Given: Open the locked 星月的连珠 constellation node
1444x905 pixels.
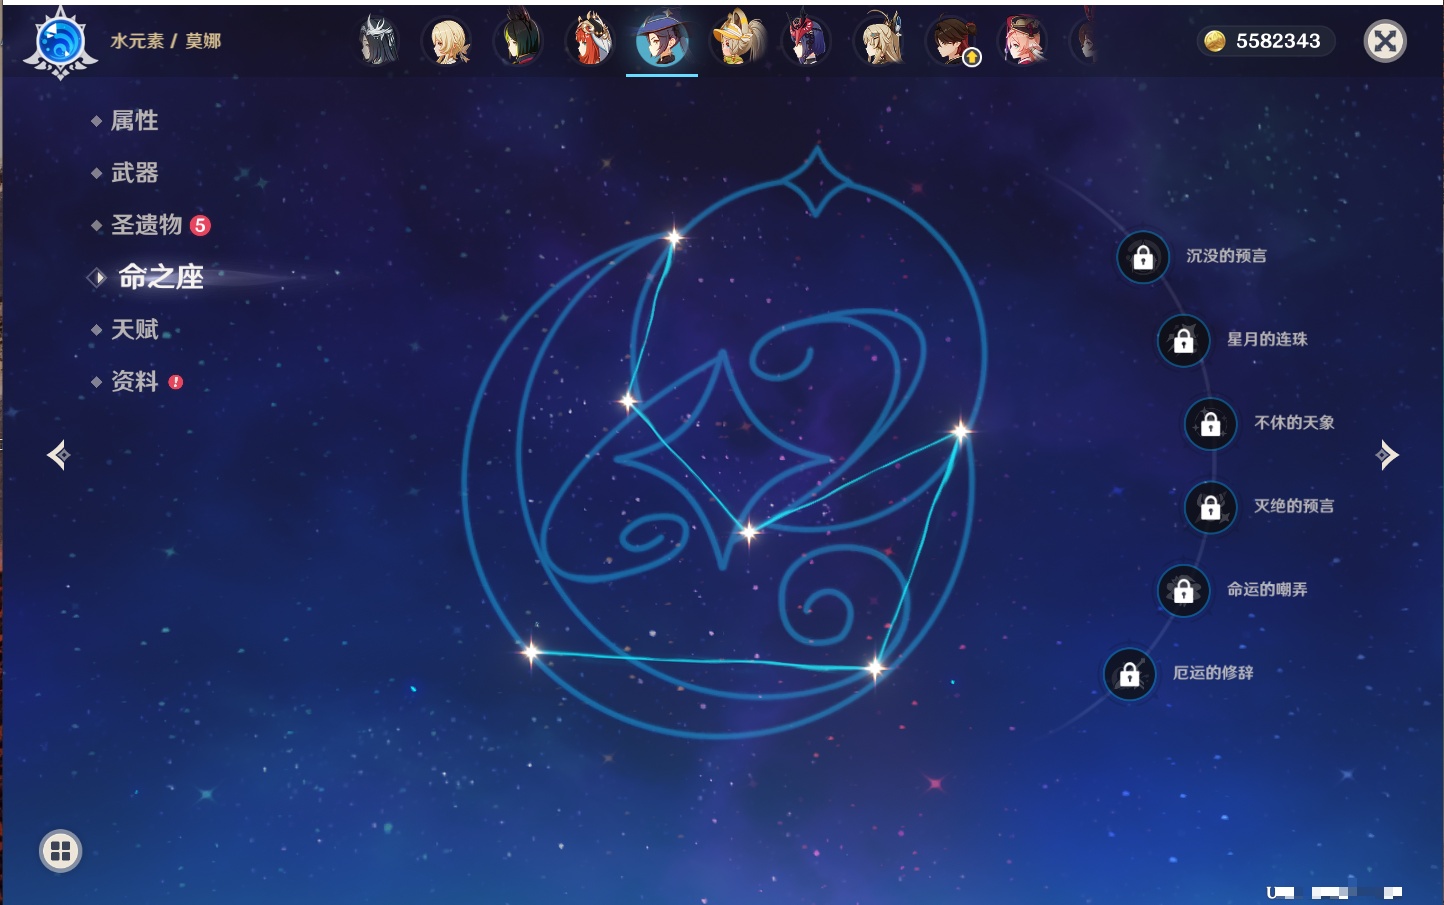Looking at the screenshot, I should (x=1183, y=340).
